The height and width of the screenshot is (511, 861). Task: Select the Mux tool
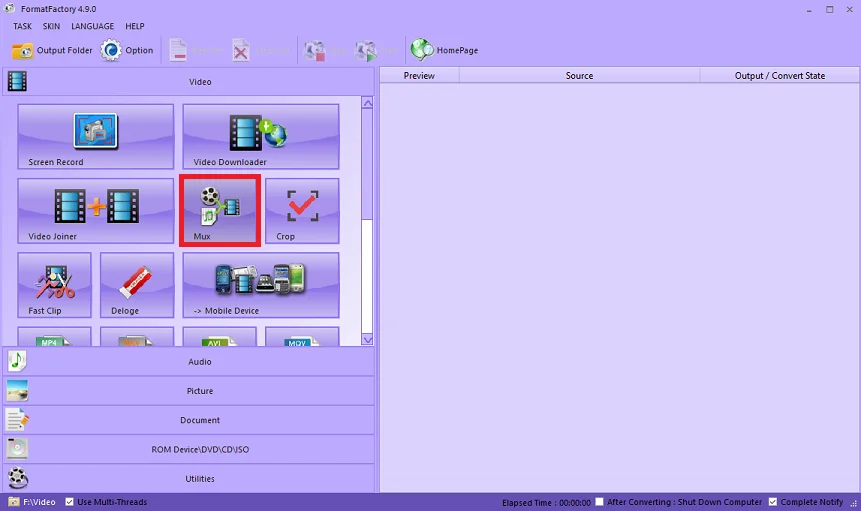220,211
